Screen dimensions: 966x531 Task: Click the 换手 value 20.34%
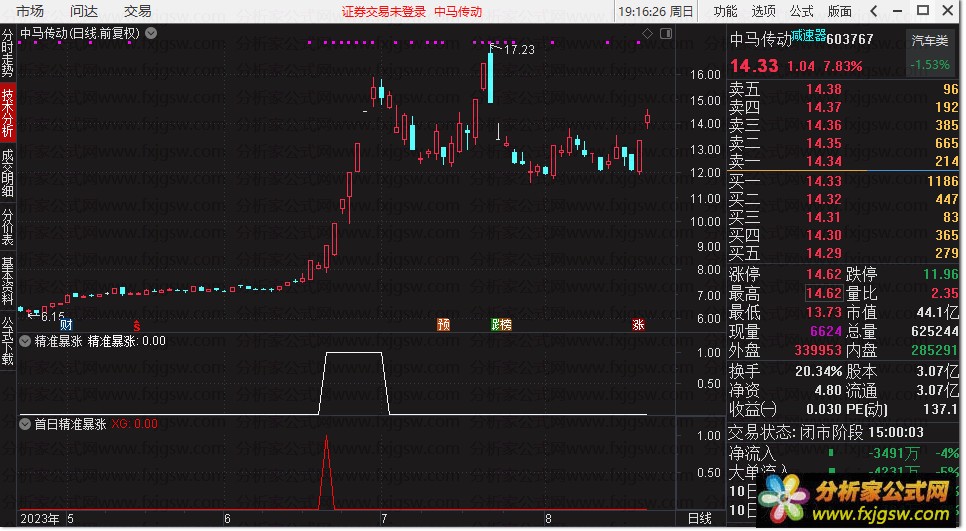point(818,371)
